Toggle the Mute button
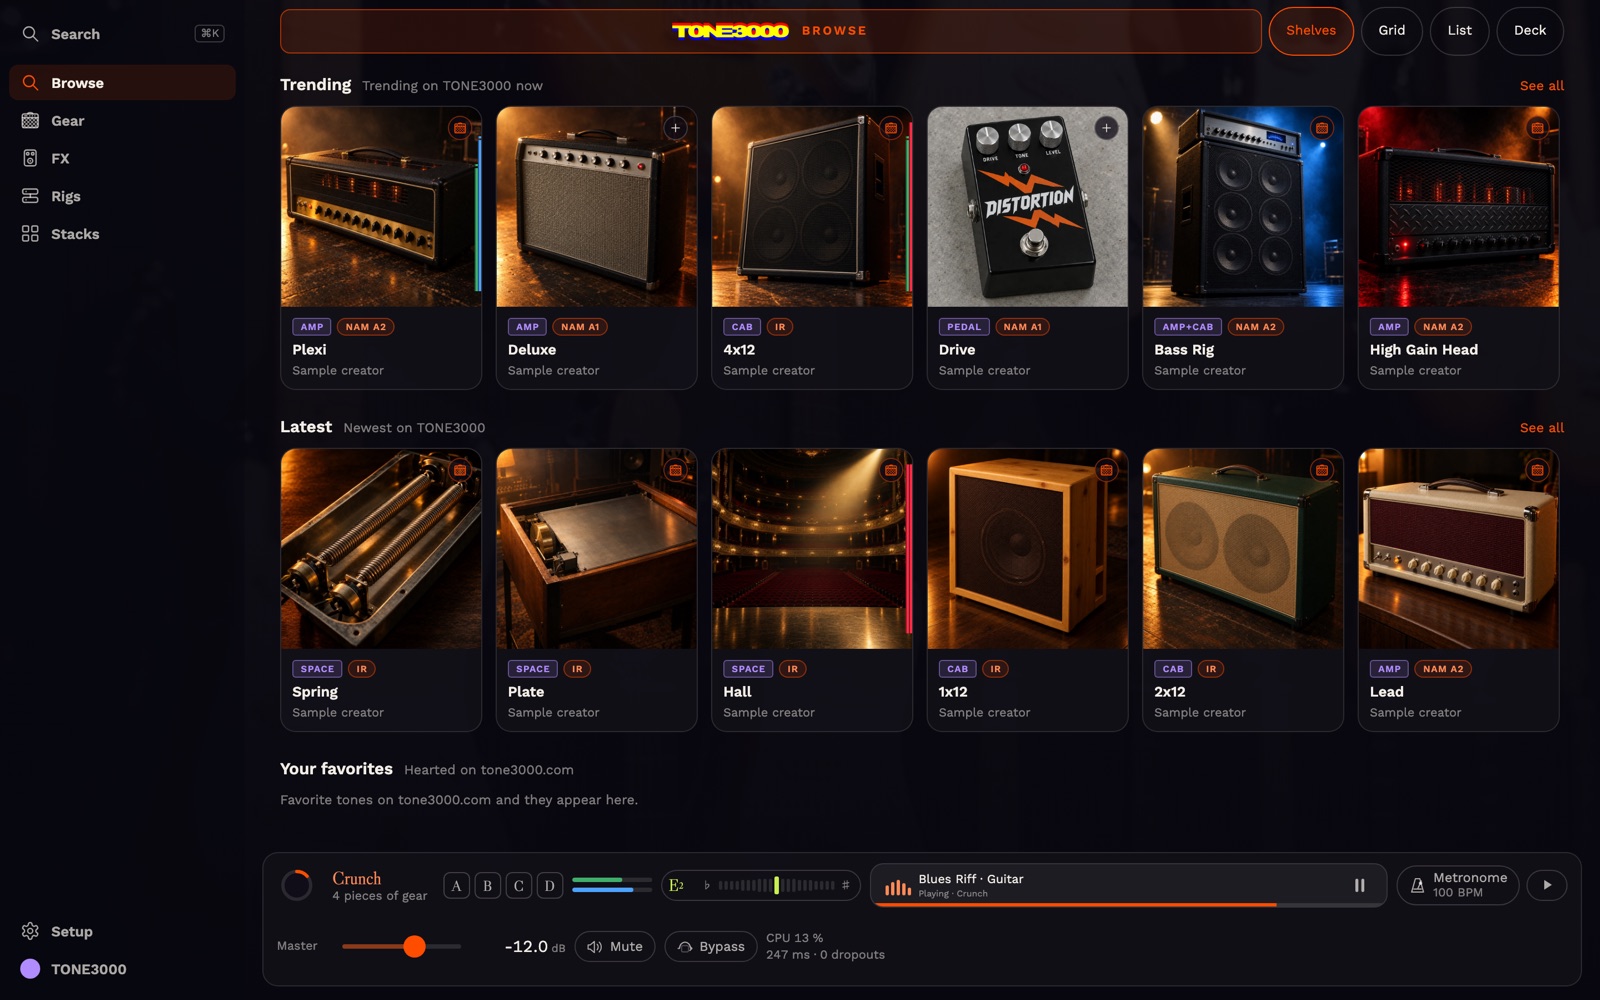Screen dimensions: 1600x1000 tap(615, 947)
